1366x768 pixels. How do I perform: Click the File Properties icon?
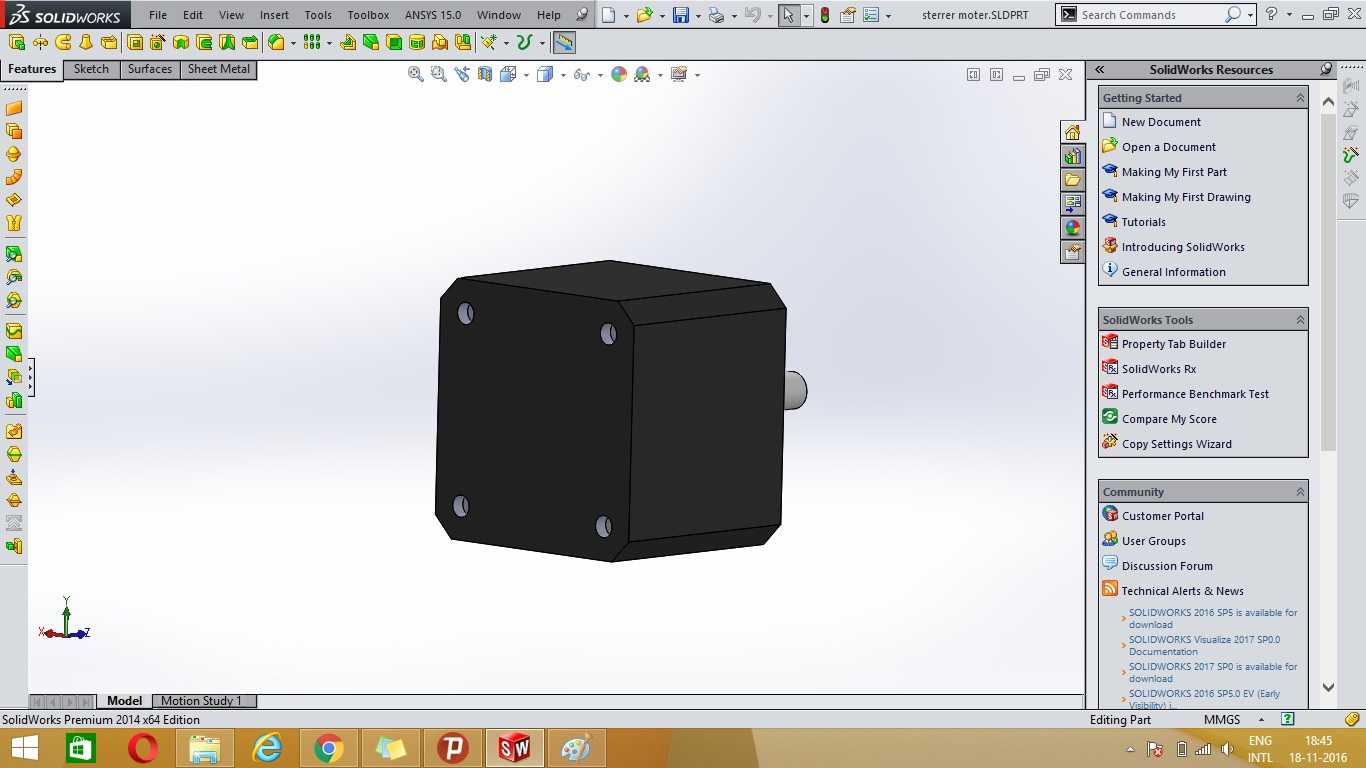[x=848, y=15]
